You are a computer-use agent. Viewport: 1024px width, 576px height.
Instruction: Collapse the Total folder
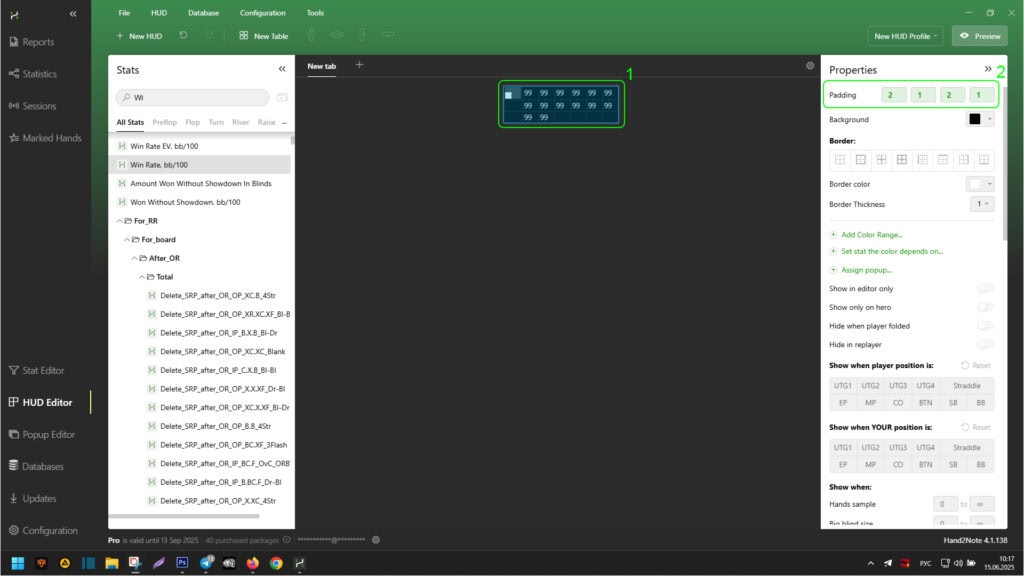click(142, 277)
